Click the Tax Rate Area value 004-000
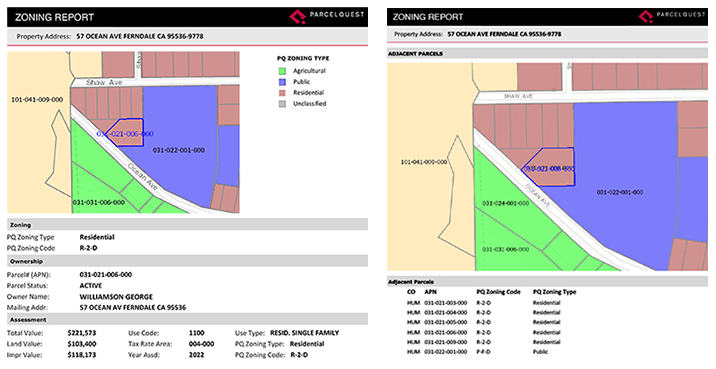The width and height of the screenshot is (716, 369). click(201, 344)
